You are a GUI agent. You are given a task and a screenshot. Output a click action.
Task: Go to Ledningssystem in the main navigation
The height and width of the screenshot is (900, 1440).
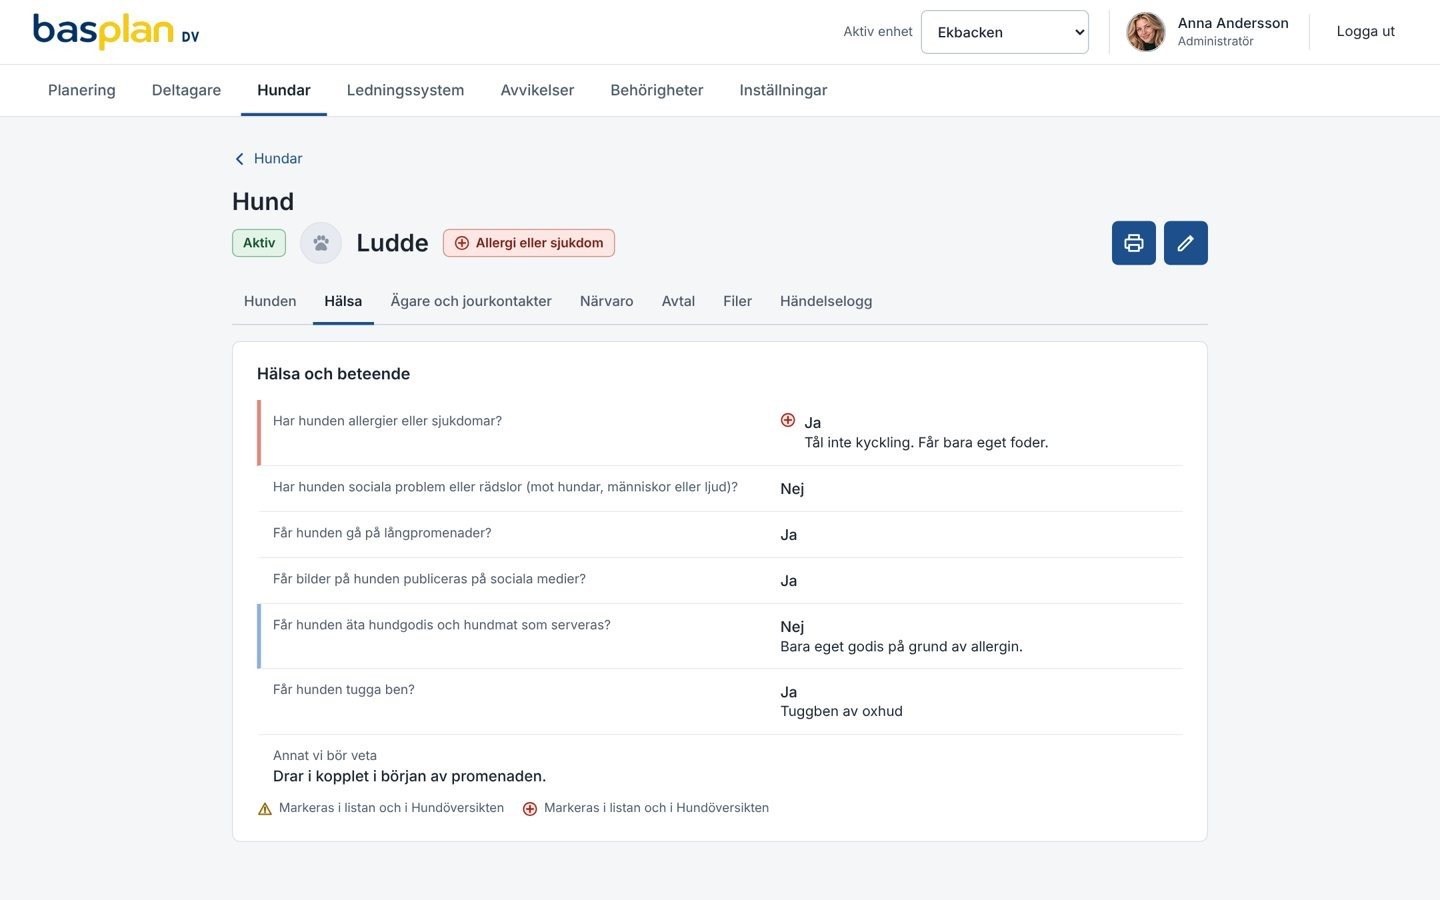(x=405, y=90)
